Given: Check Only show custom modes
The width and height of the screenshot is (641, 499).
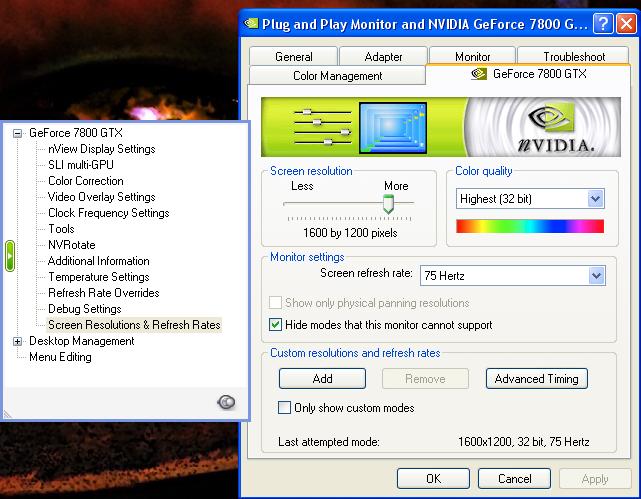Looking at the screenshot, I should (x=284, y=408).
